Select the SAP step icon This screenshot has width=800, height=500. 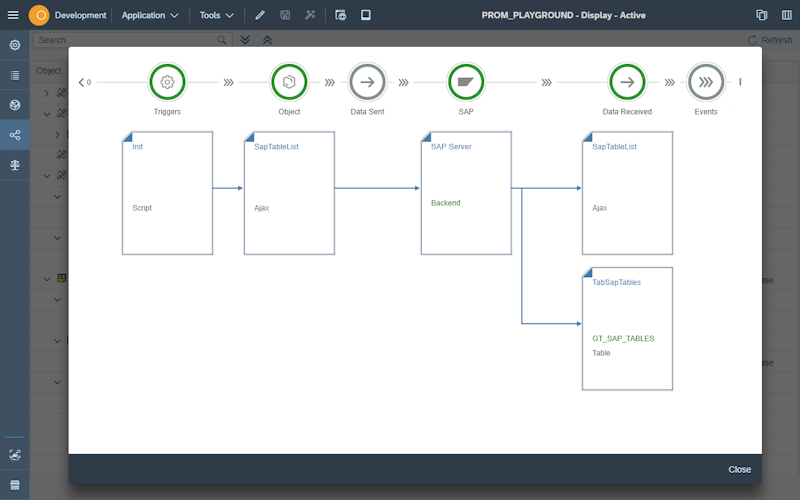point(466,82)
